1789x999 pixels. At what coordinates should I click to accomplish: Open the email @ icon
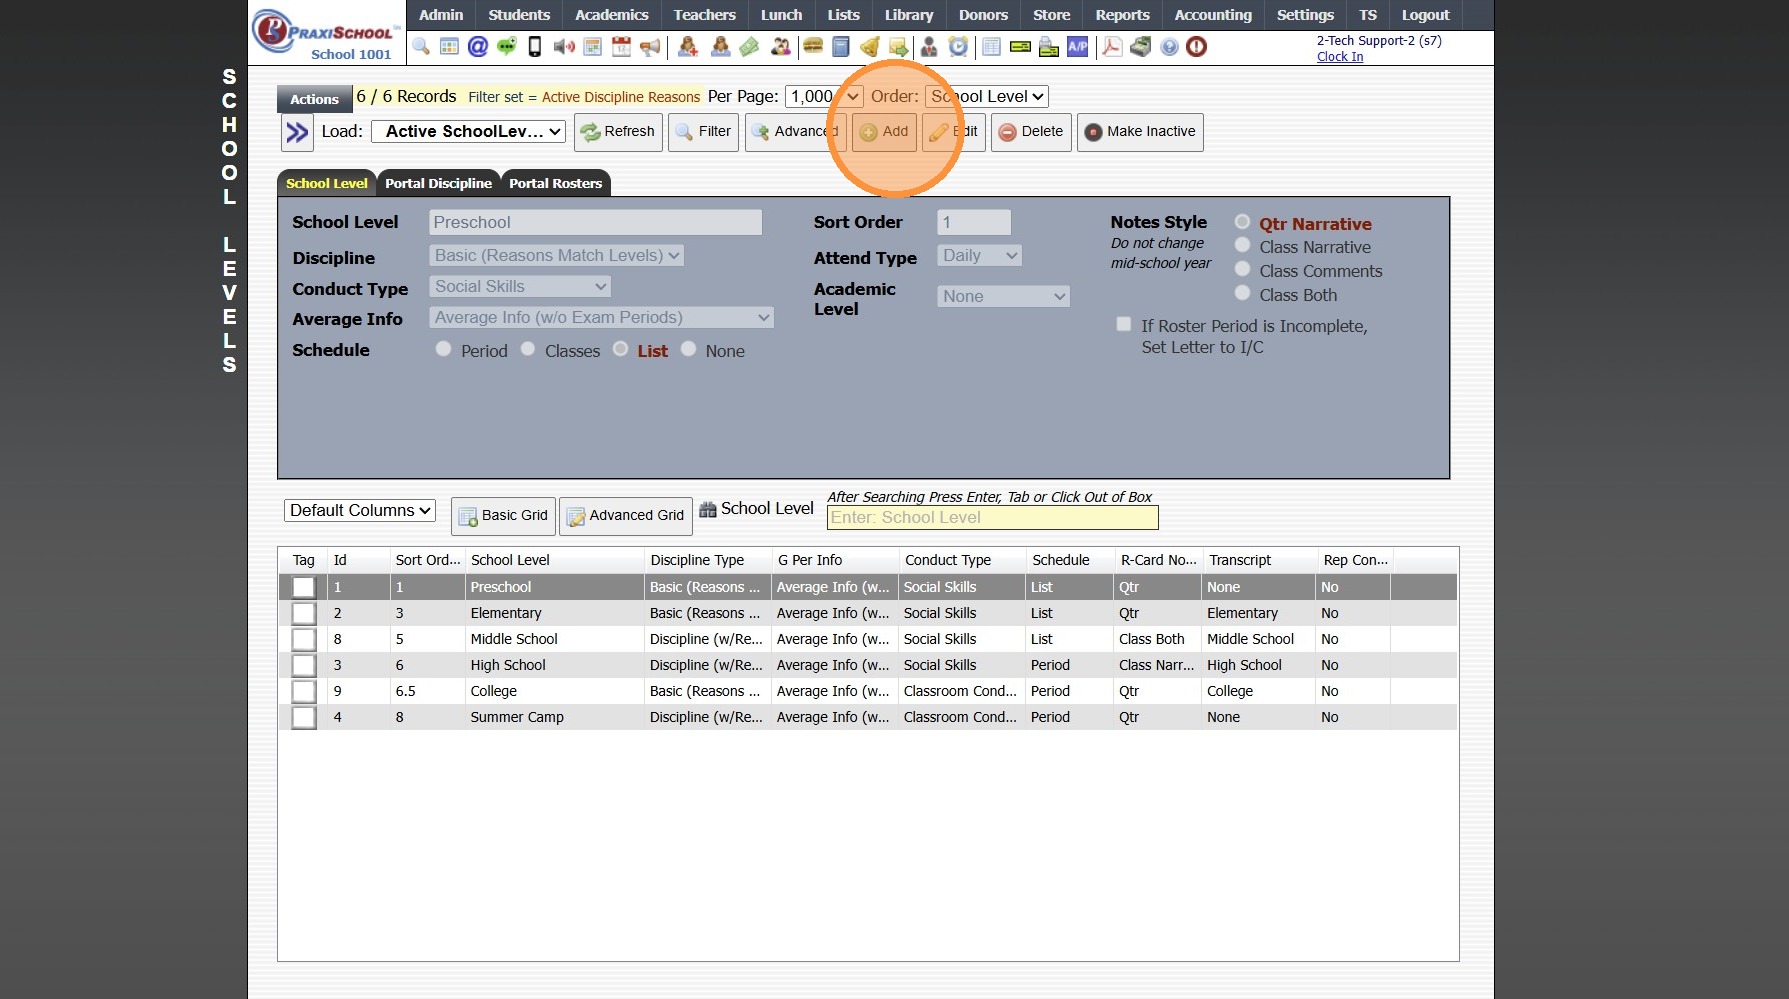pos(478,47)
